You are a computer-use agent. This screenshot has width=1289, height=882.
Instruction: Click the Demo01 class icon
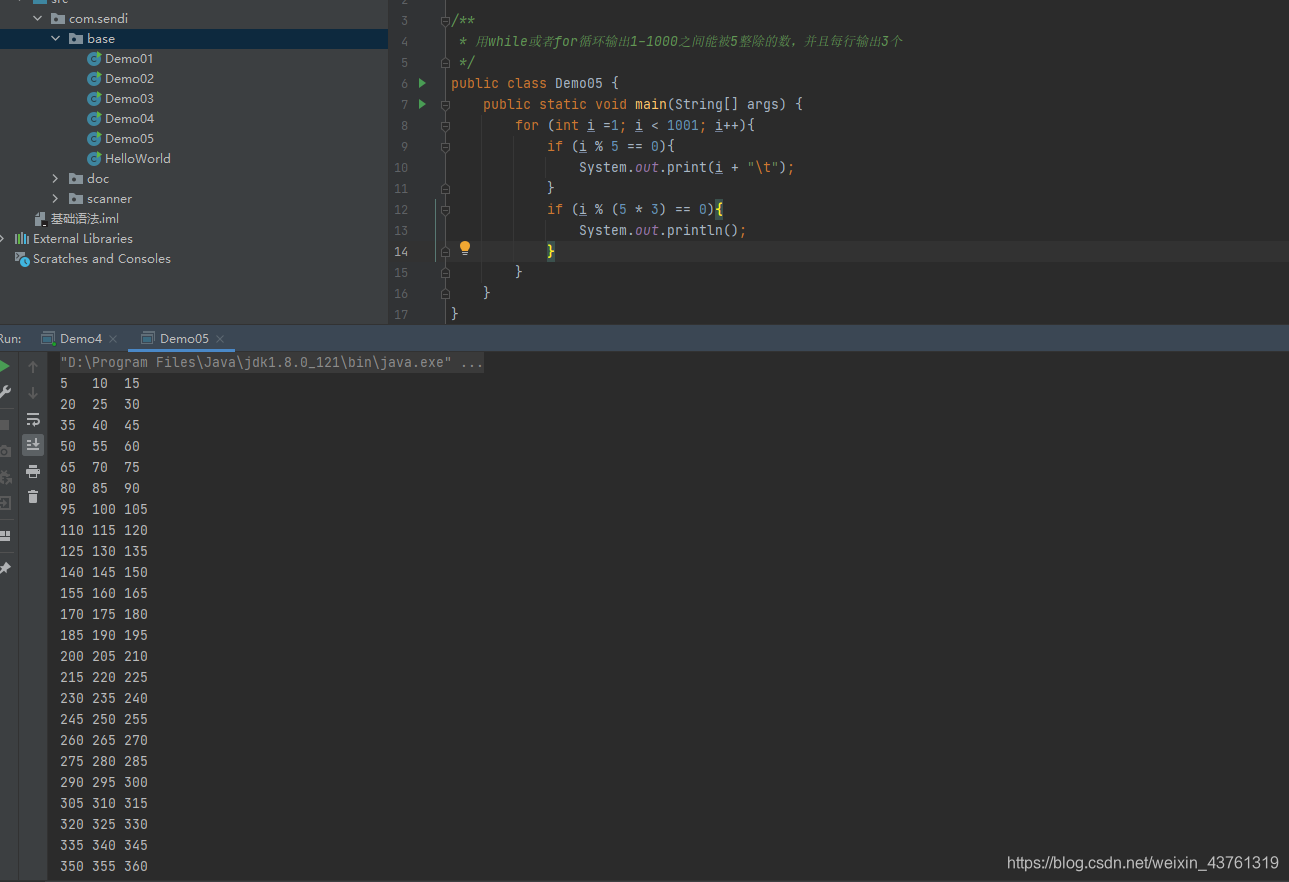[94, 59]
